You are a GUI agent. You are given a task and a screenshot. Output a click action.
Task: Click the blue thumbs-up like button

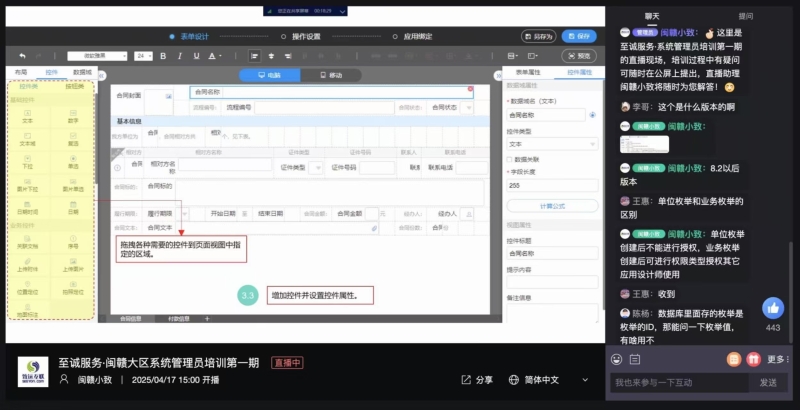click(772, 308)
